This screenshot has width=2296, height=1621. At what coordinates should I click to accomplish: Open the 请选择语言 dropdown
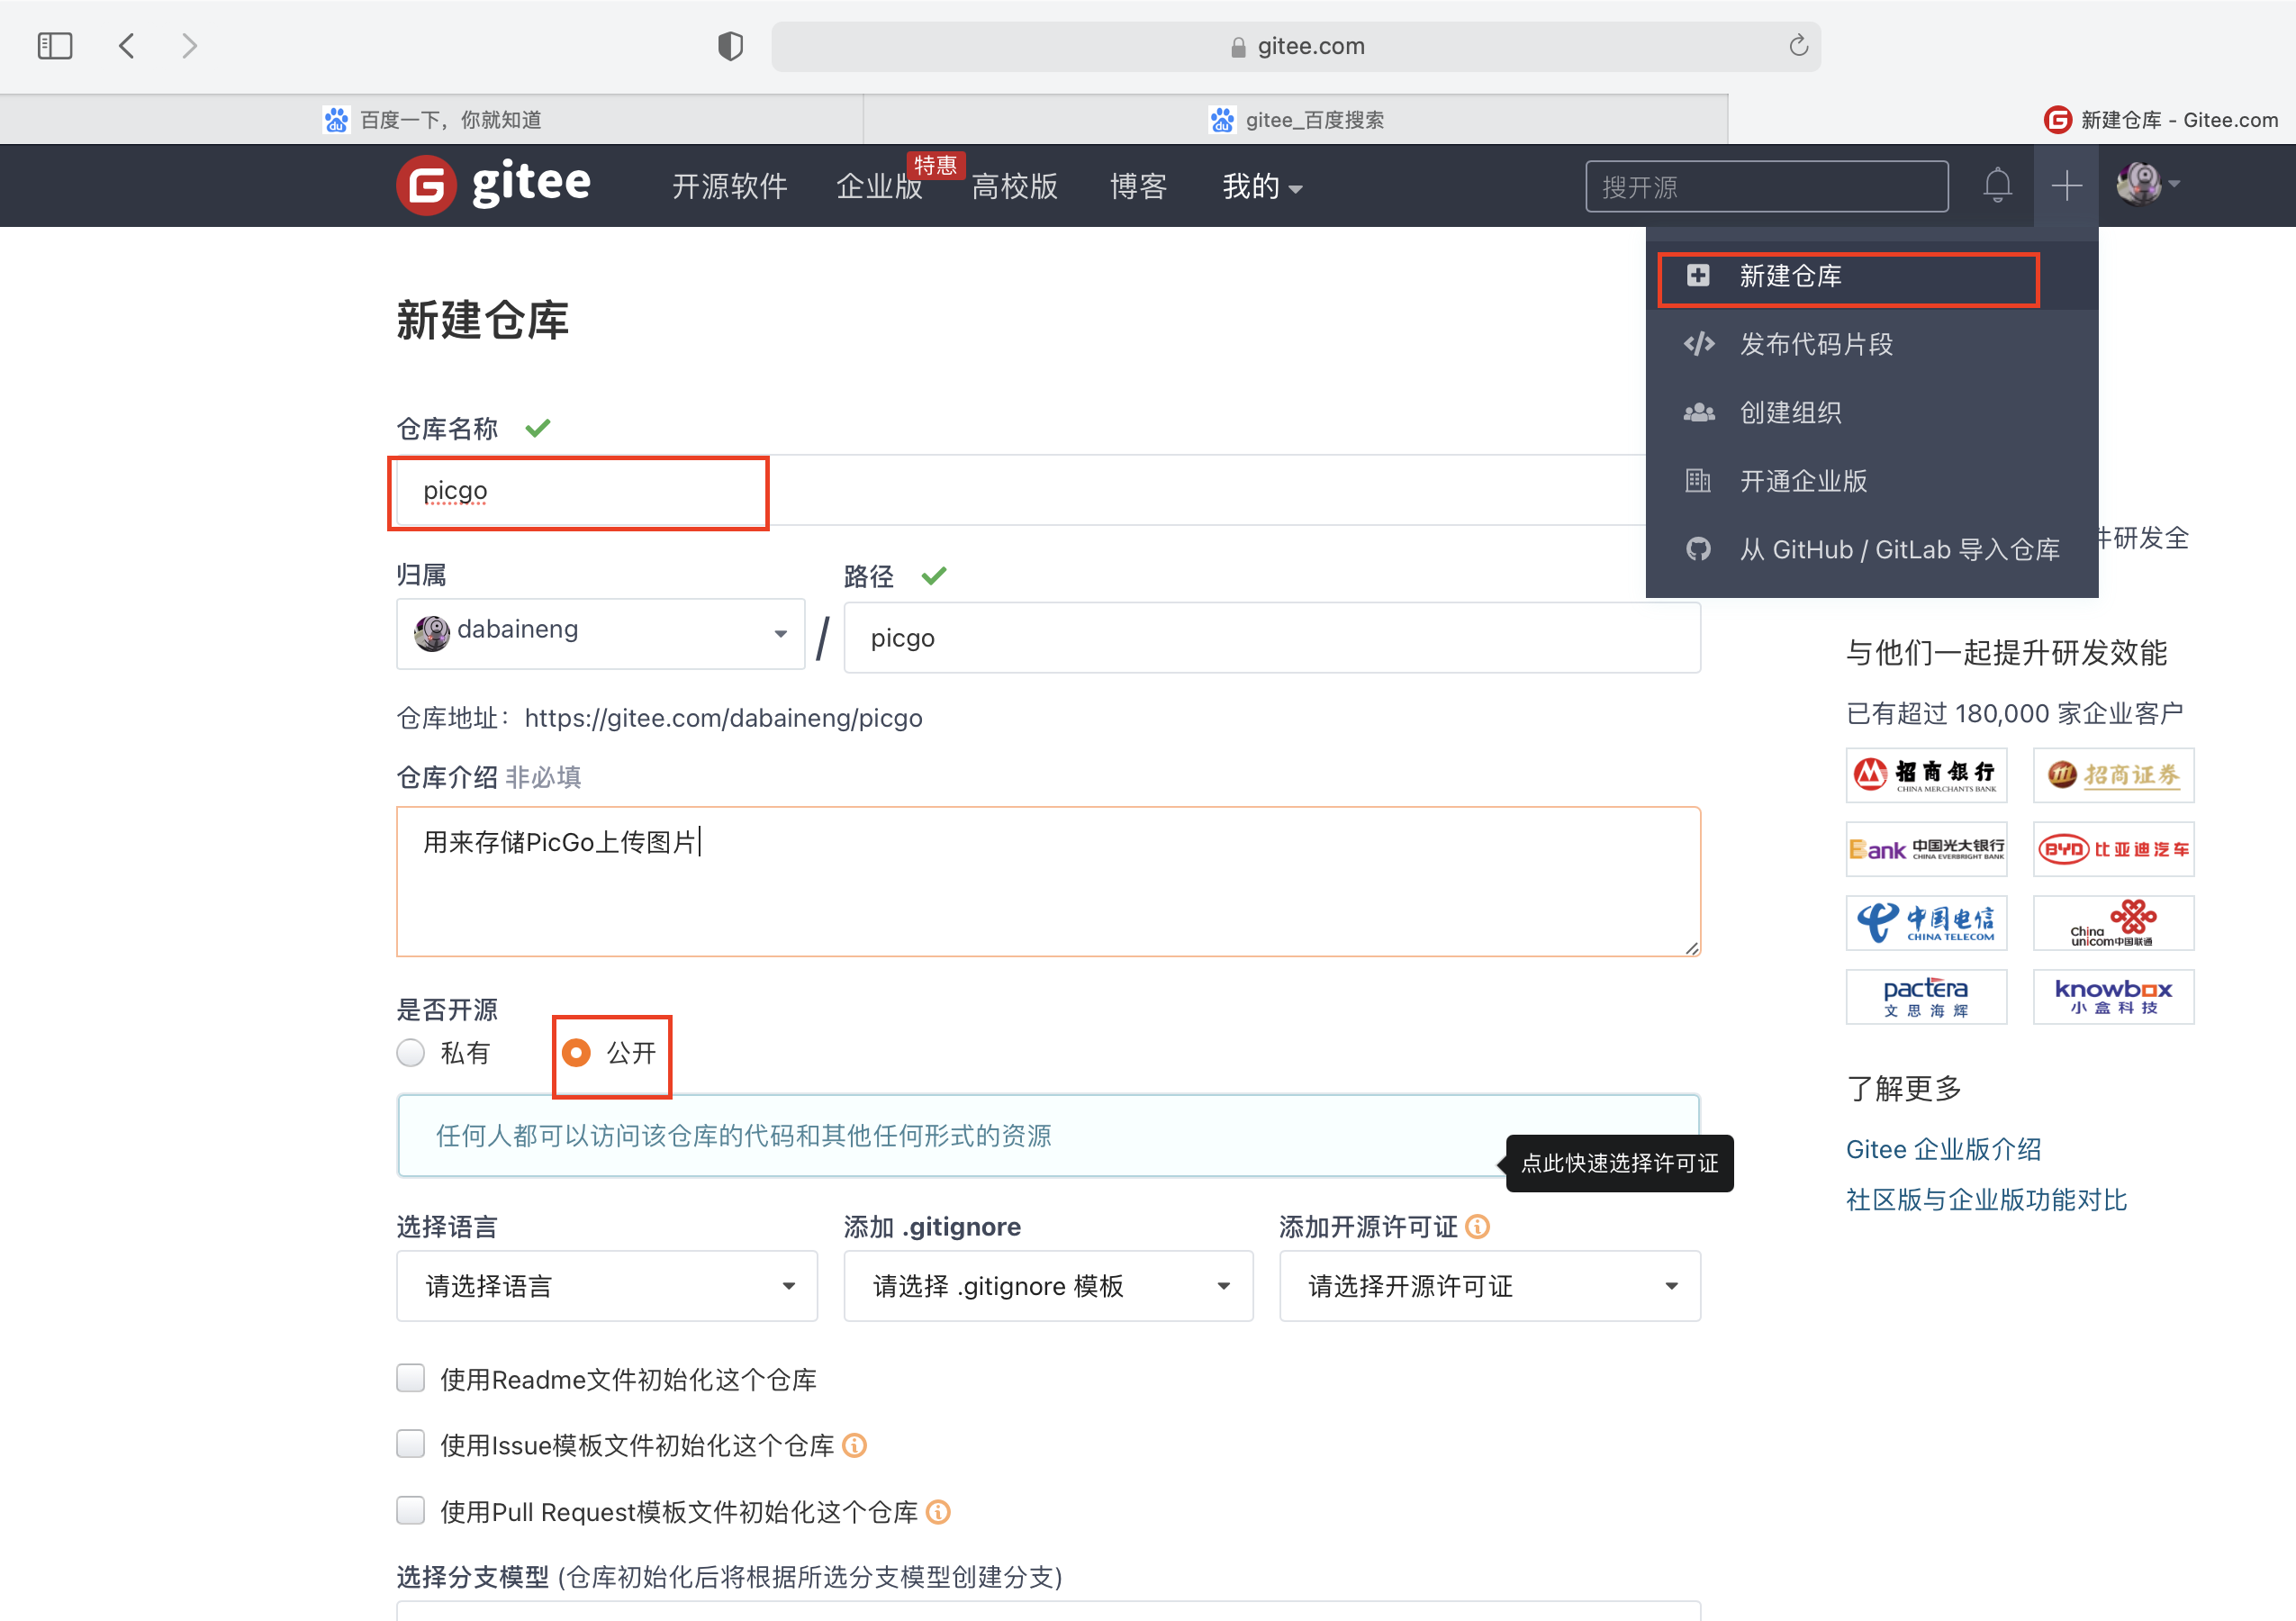click(x=607, y=1286)
